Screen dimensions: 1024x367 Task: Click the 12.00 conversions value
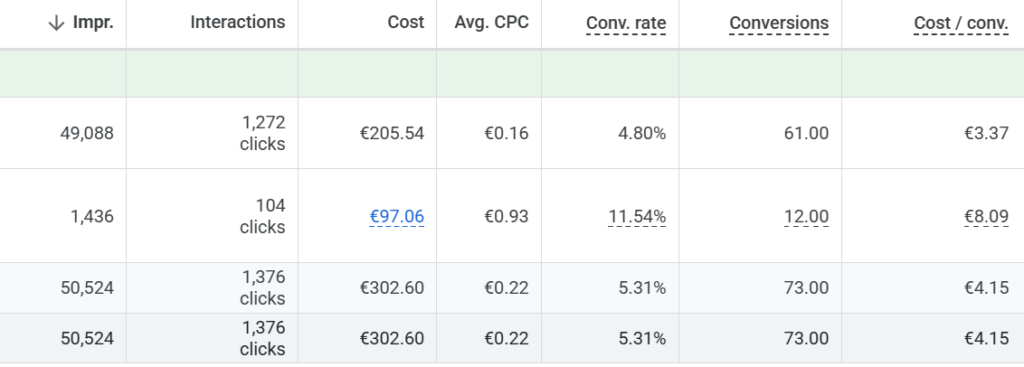pyautogui.click(x=807, y=216)
